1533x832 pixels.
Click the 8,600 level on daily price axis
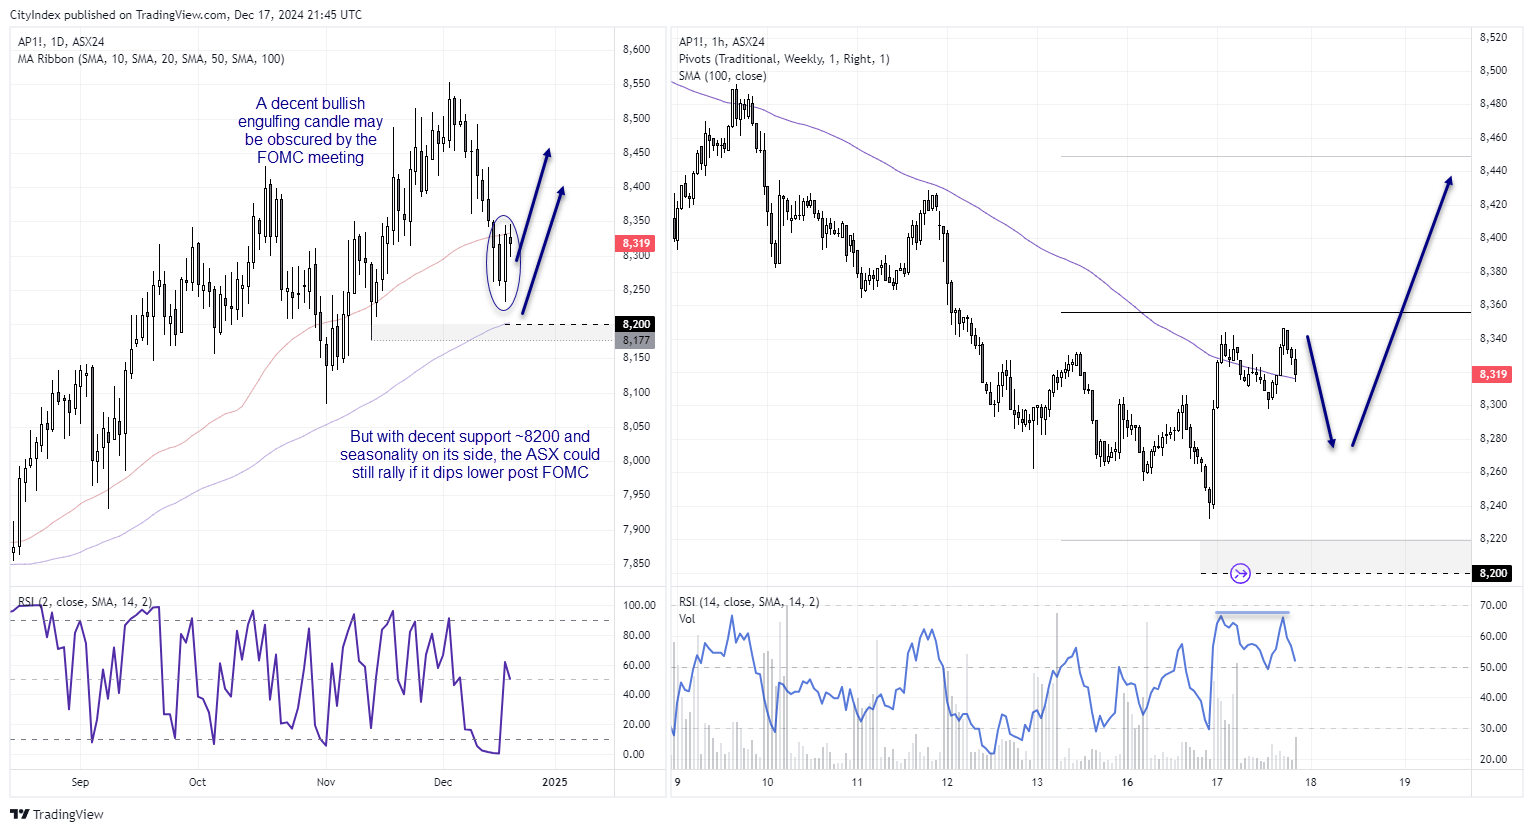pyautogui.click(x=636, y=49)
